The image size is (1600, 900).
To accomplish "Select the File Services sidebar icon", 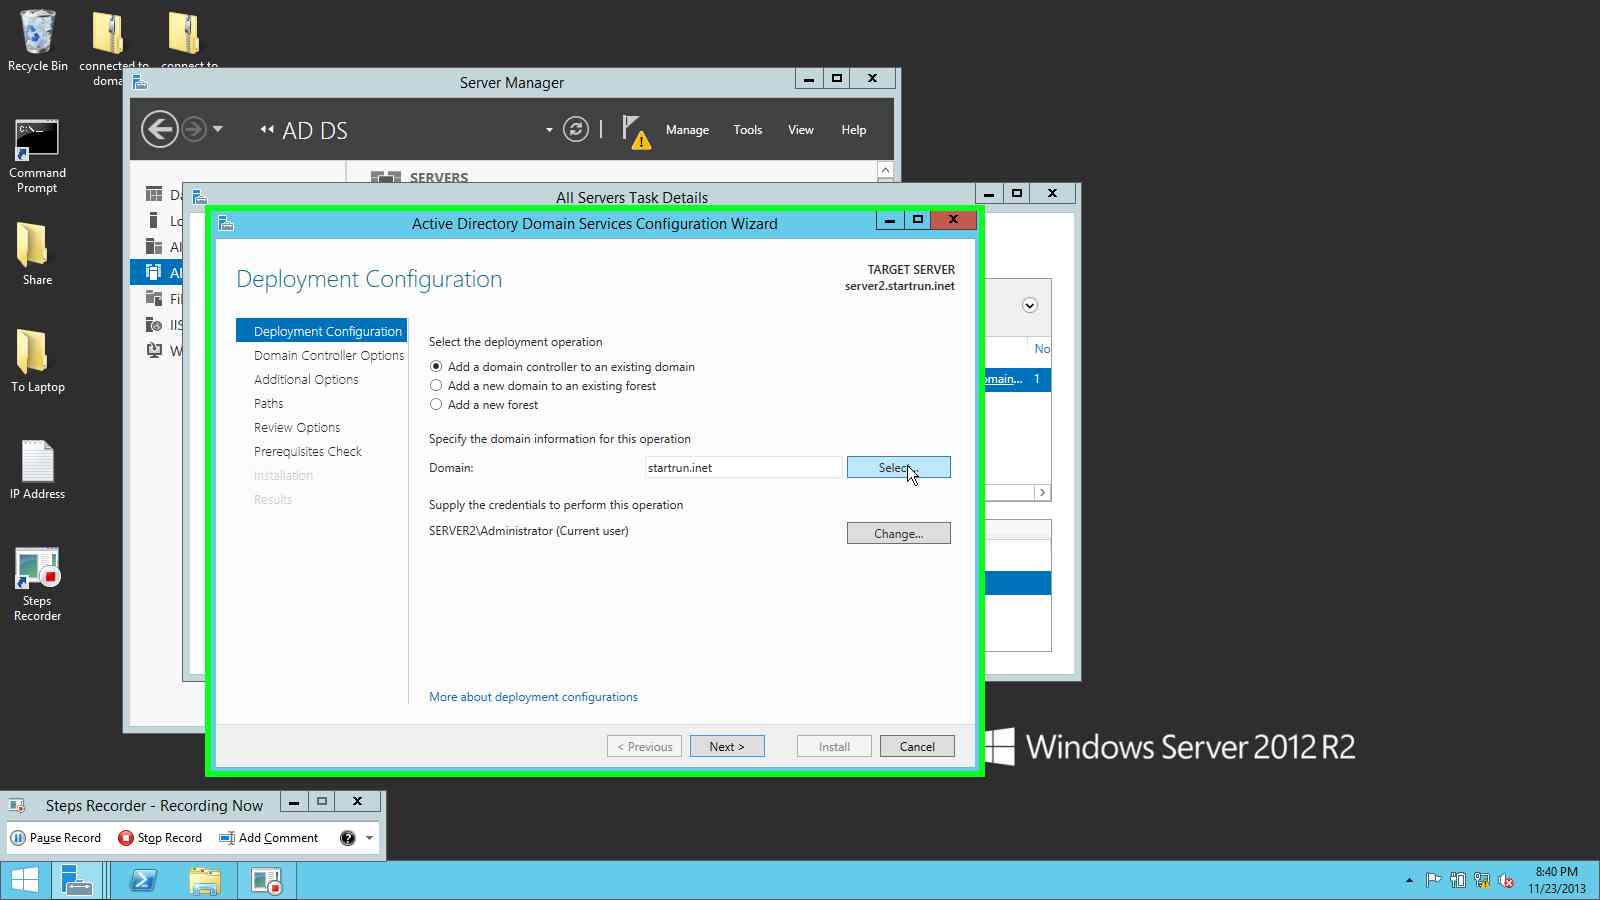I will [154, 298].
